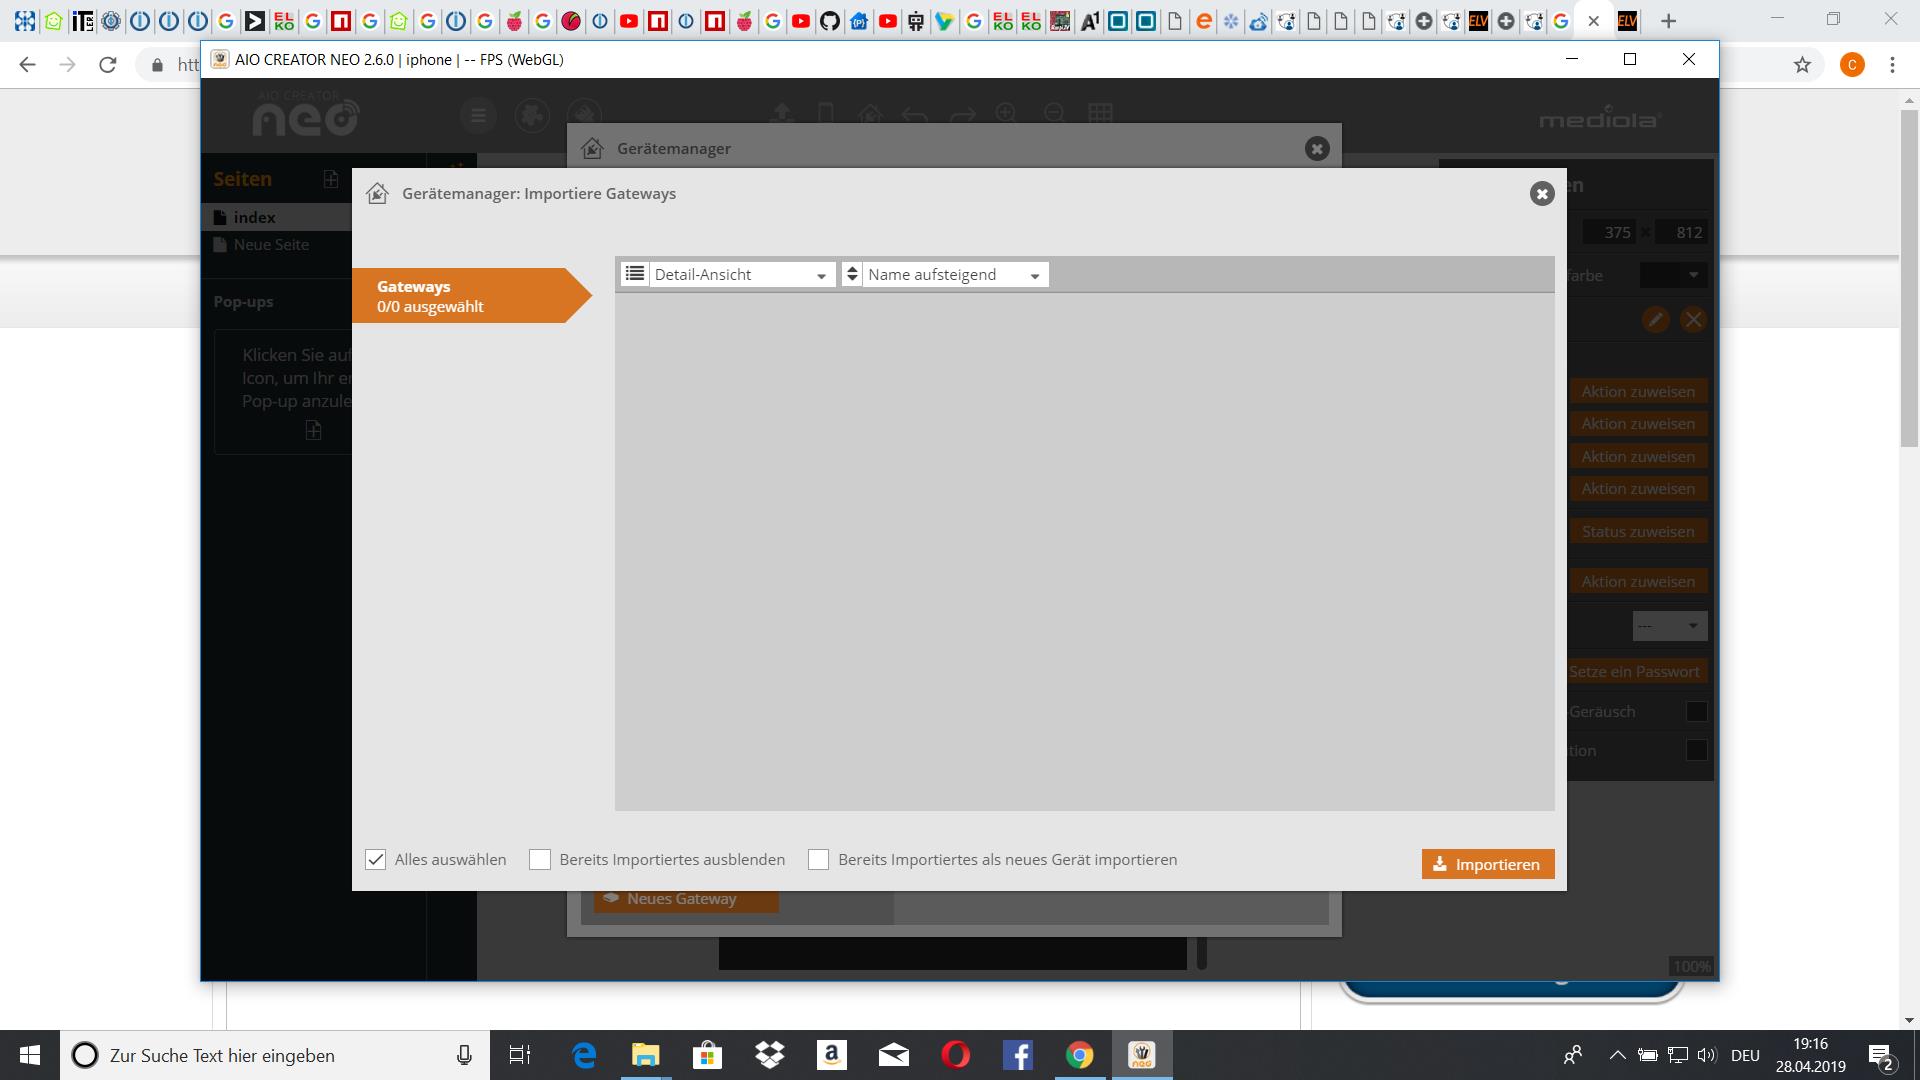Viewport: 1920px width, 1080px height.
Task: Click the Setze ein Passwort button
Action: click(x=1637, y=672)
